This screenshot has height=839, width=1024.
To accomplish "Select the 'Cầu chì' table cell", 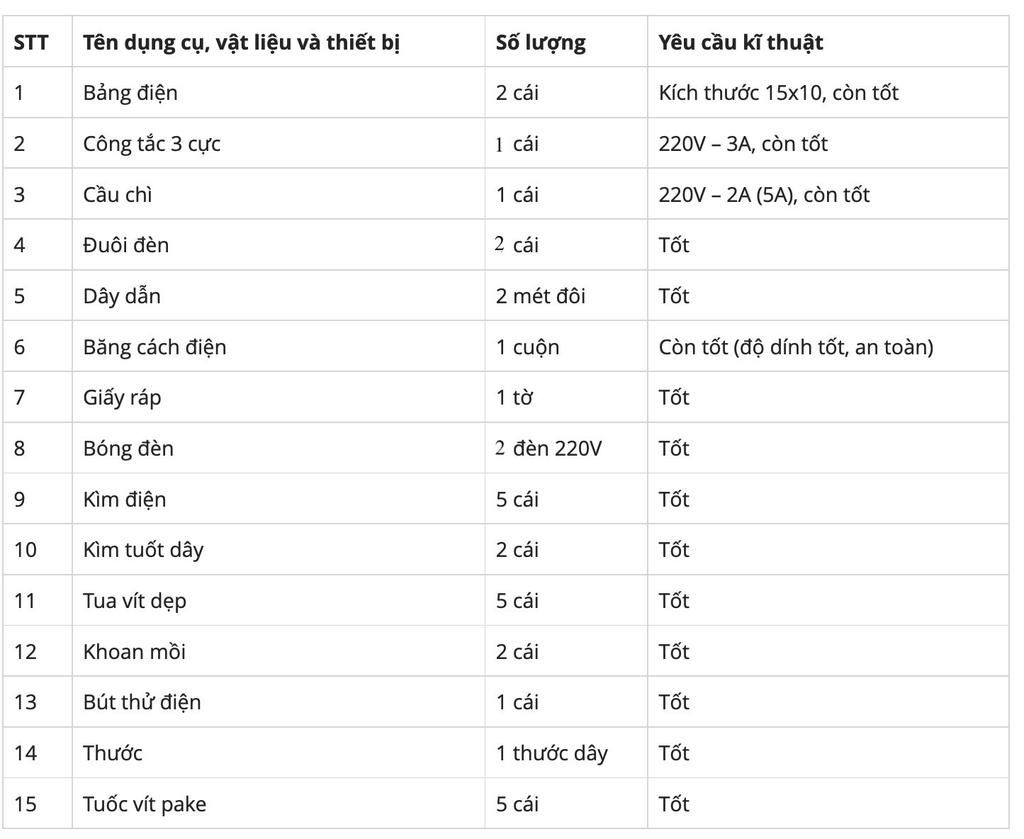I will click(x=118, y=195).
